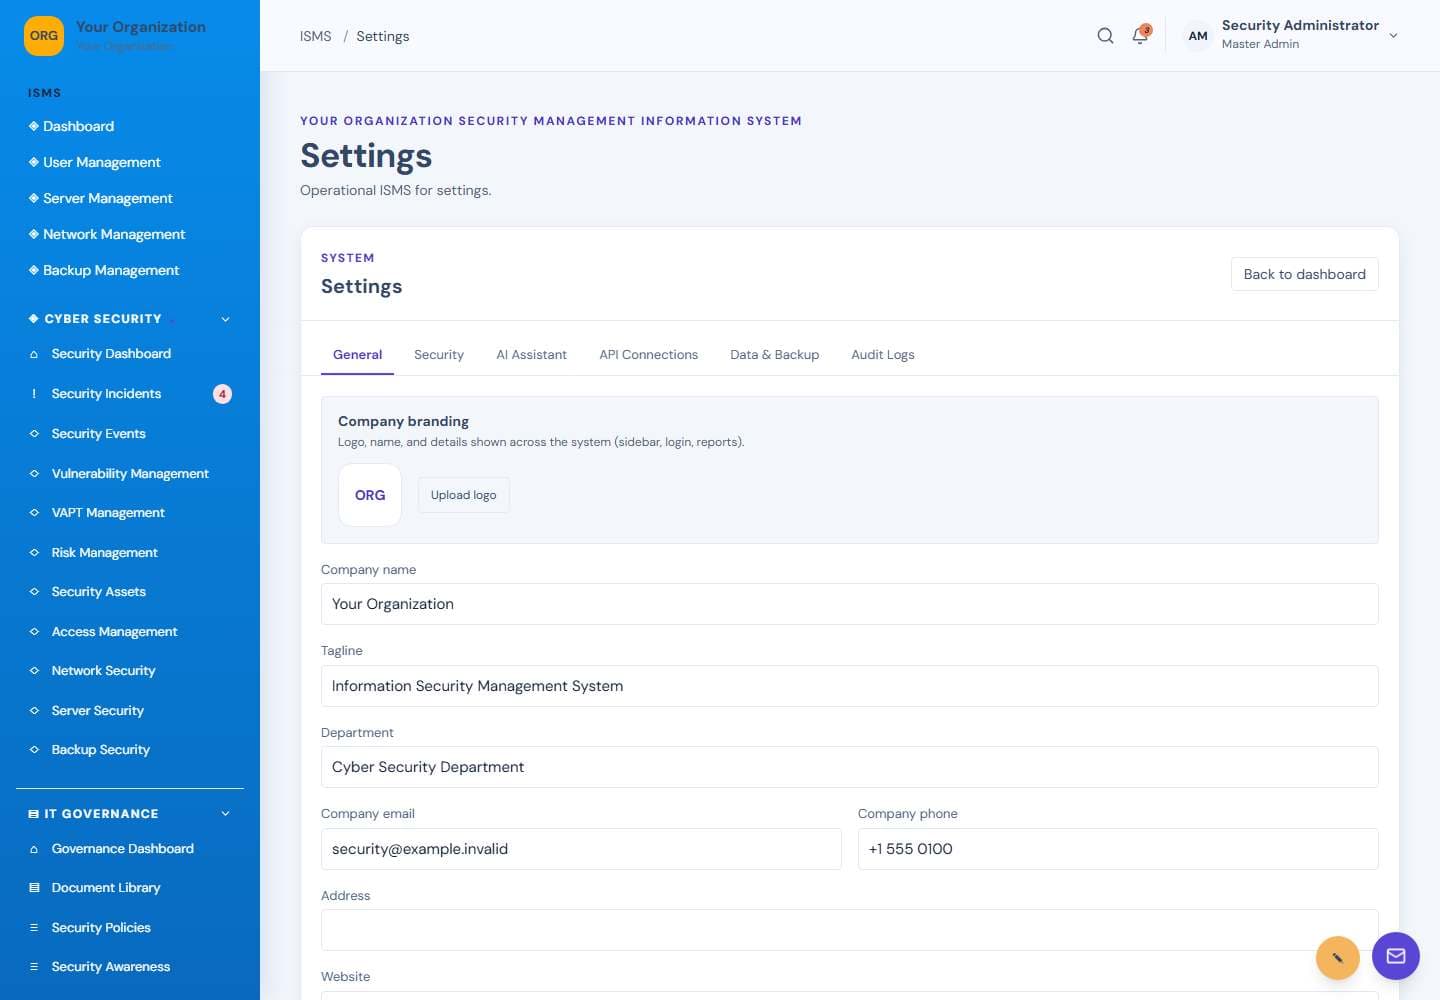Open the Audit Logs tab

[x=883, y=355]
